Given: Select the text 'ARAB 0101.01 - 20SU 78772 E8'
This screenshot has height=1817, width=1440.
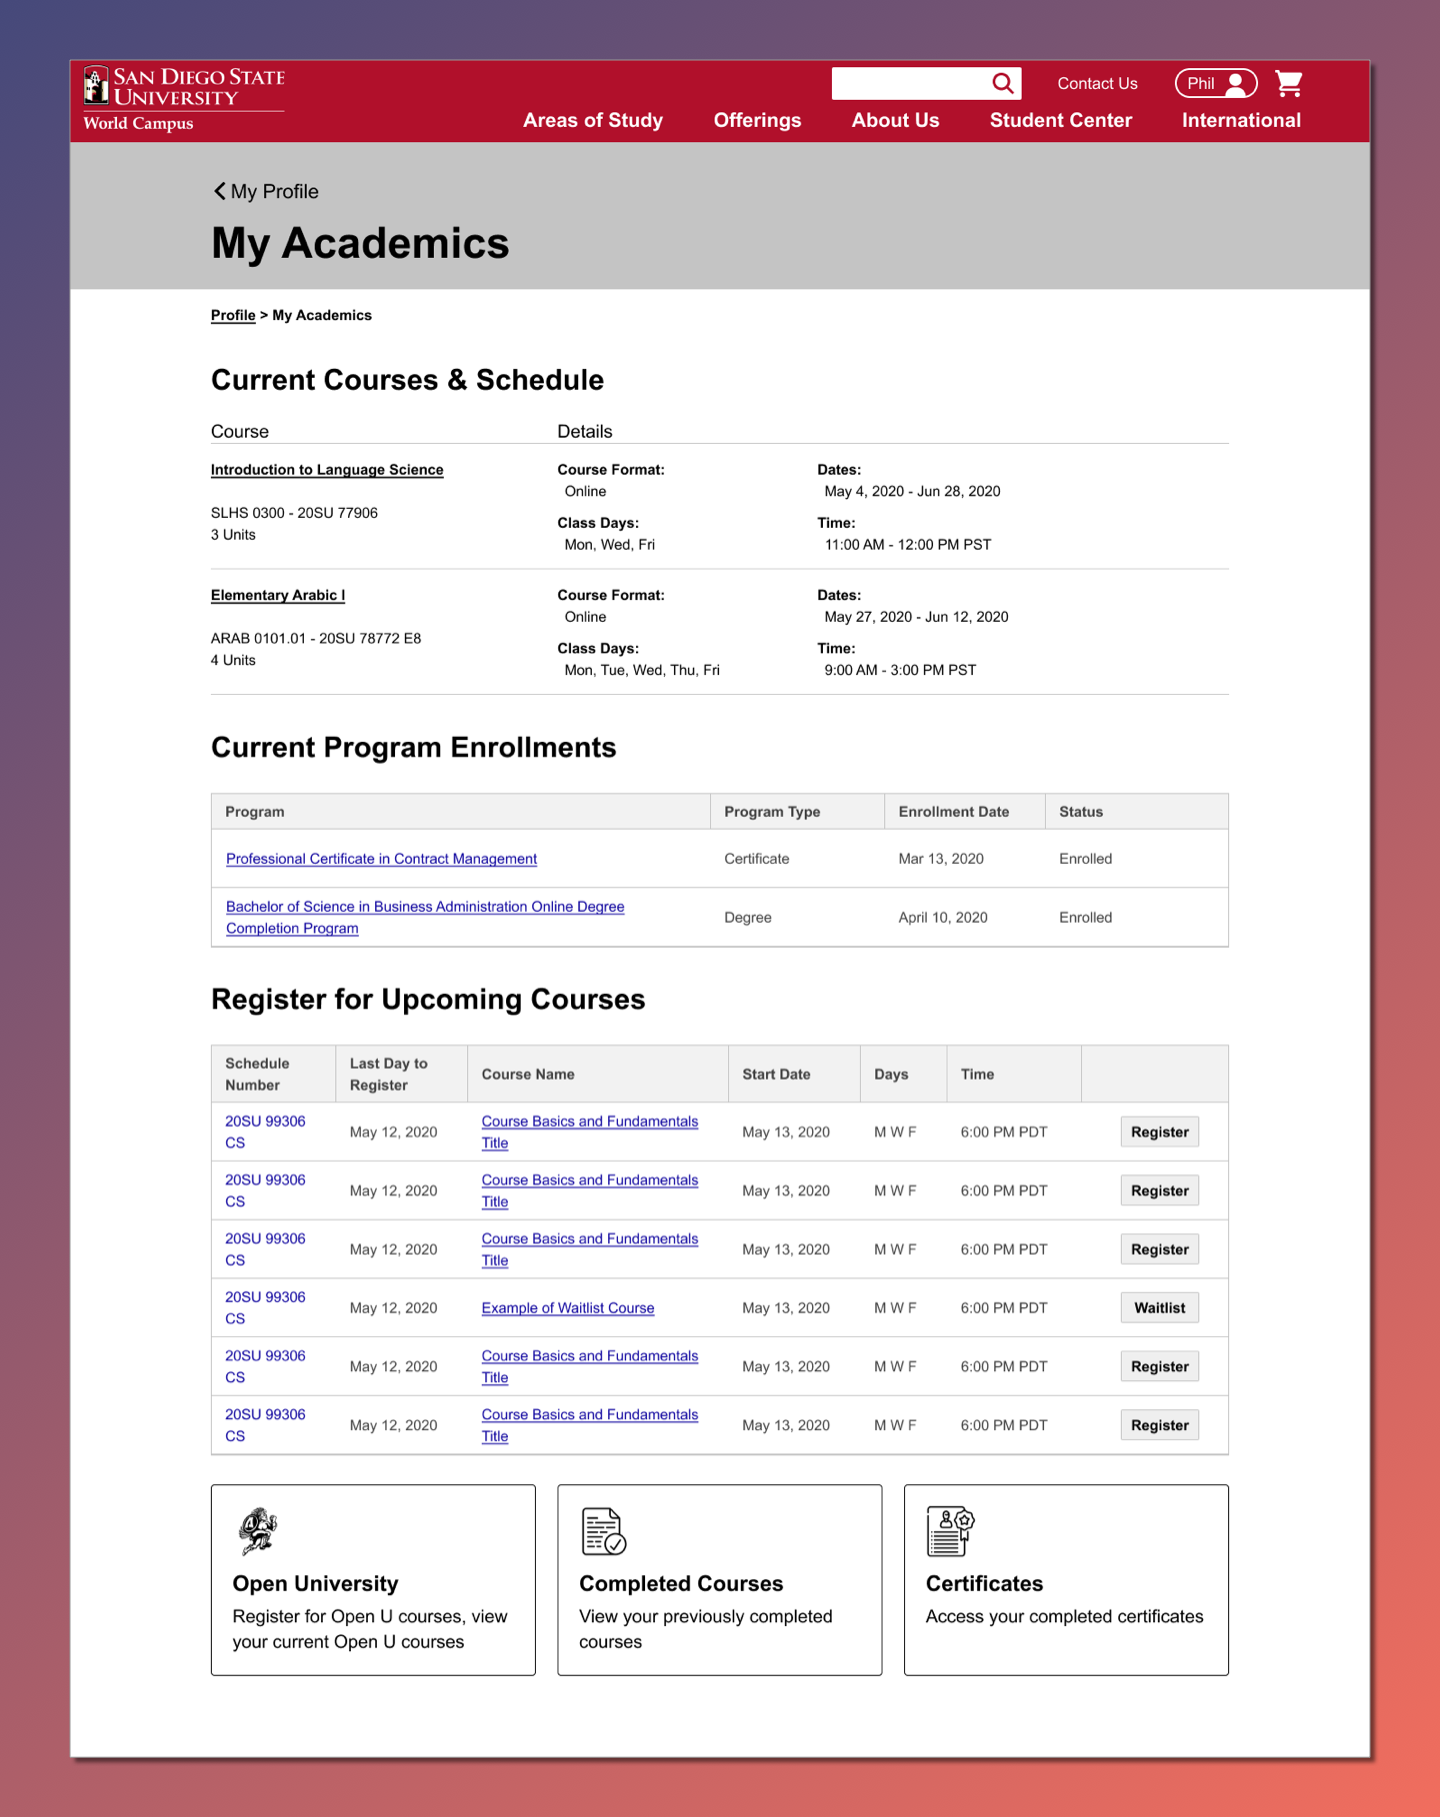Looking at the screenshot, I should point(316,638).
